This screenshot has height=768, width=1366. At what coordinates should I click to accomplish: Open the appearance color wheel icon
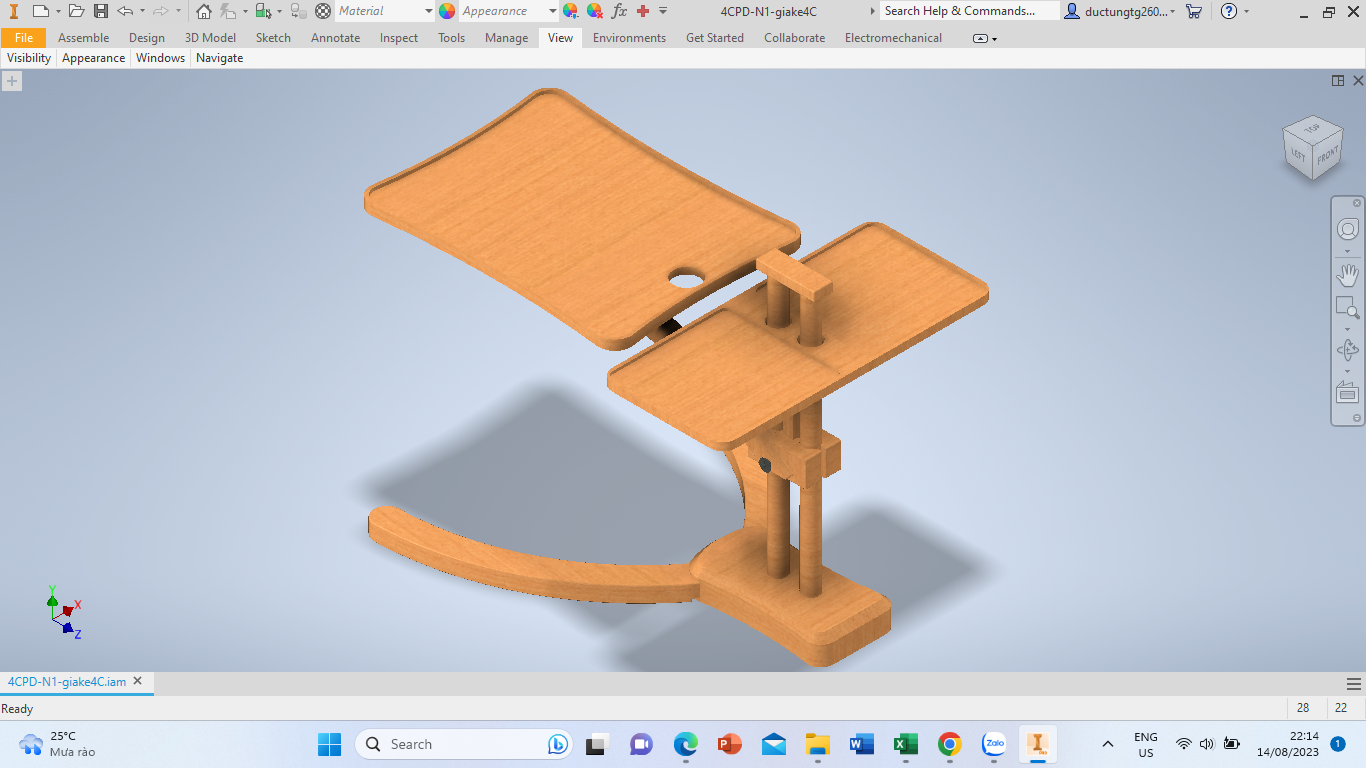click(447, 11)
